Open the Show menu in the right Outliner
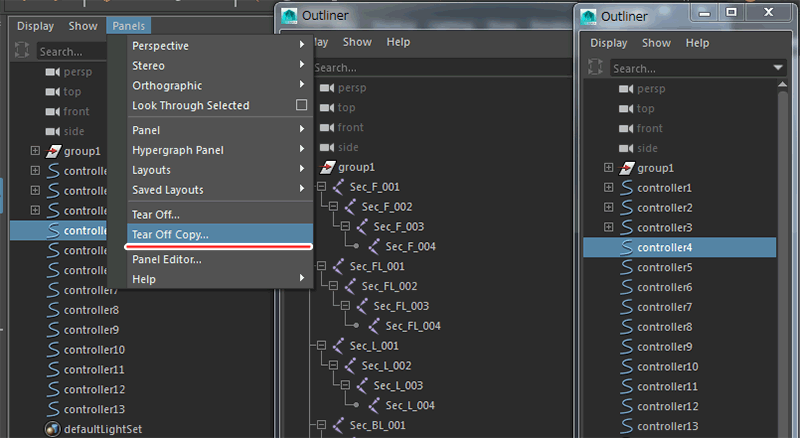This screenshot has height=438, width=800. point(656,43)
